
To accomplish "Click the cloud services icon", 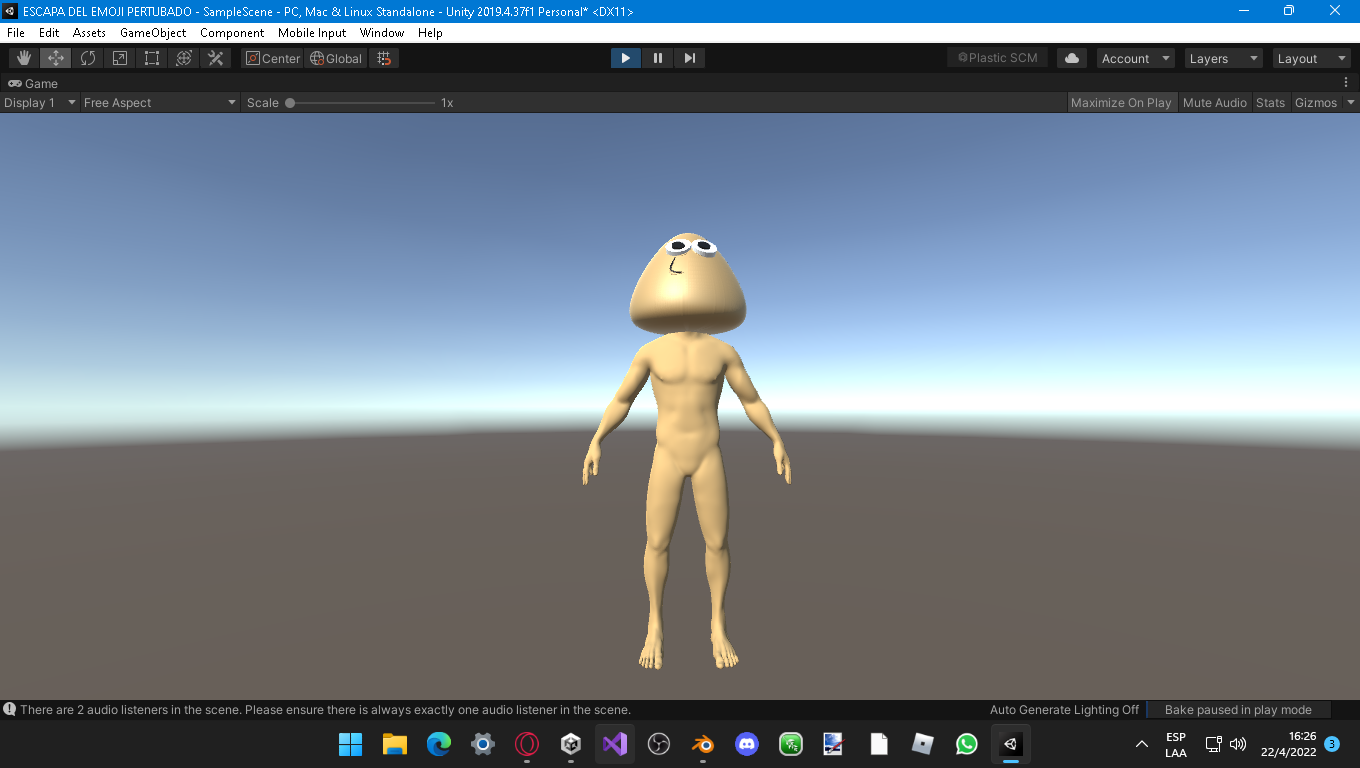I will [x=1072, y=58].
